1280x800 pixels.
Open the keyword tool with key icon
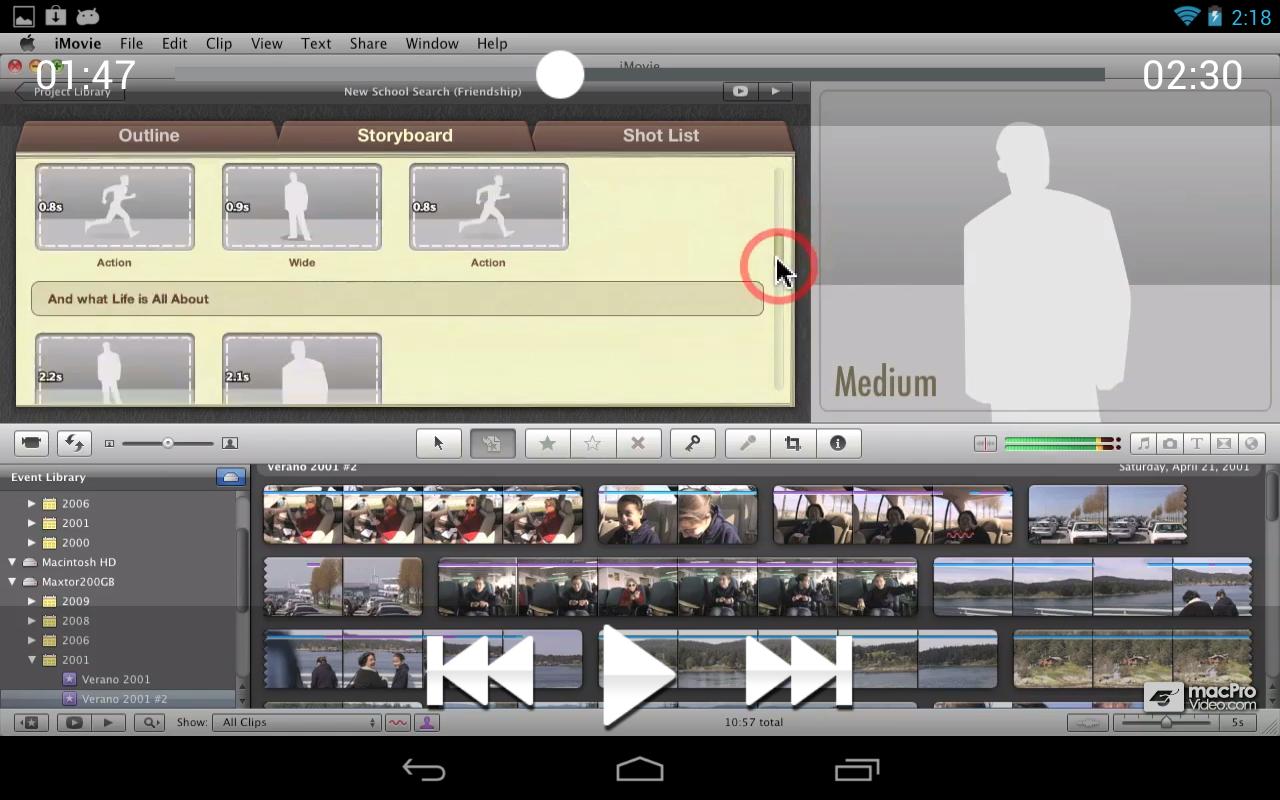(692, 443)
